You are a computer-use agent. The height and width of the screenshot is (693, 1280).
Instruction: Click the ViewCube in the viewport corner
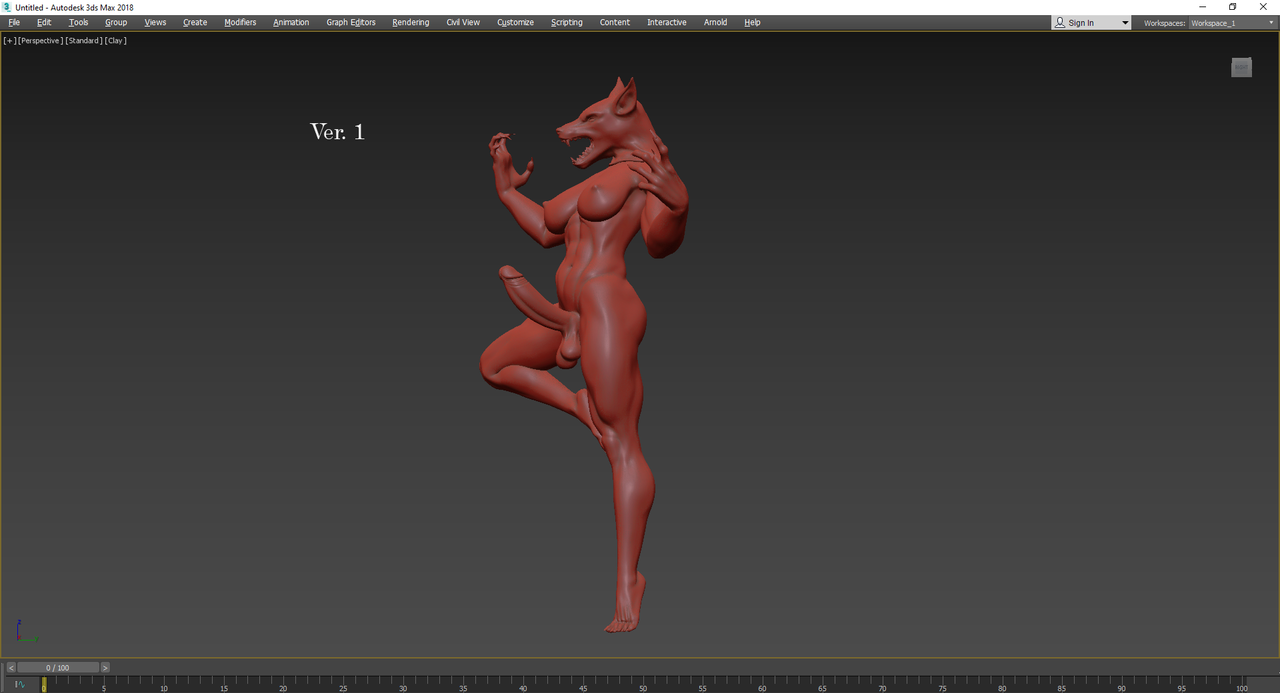click(x=1241, y=67)
